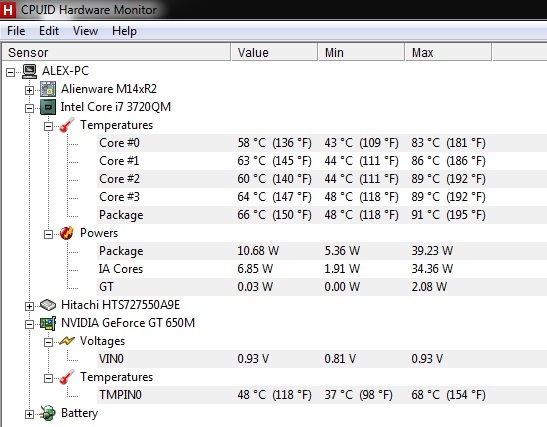The height and width of the screenshot is (427, 547).
Task: Click the 37 °C (98 °F) min value
Action: [358, 395]
